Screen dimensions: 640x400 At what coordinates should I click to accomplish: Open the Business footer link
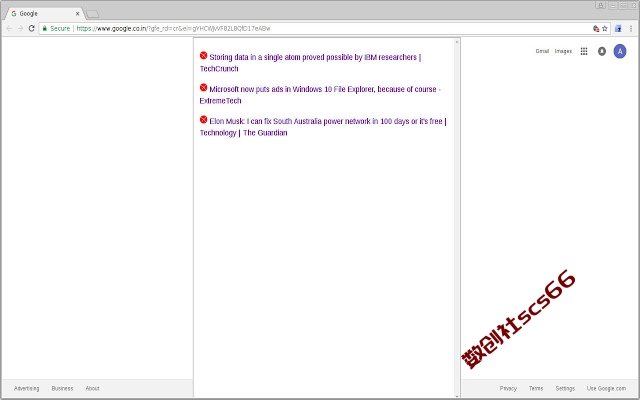click(x=62, y=388)
